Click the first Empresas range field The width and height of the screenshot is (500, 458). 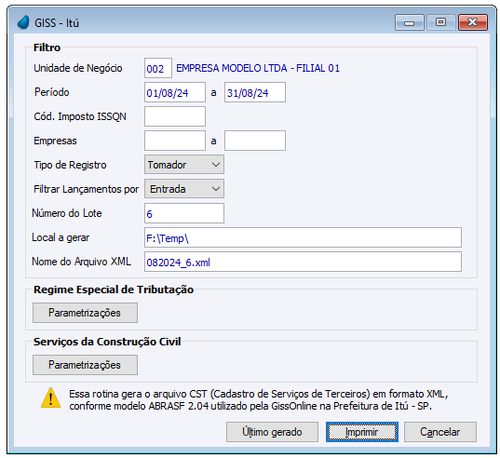(x=175, y=141)
